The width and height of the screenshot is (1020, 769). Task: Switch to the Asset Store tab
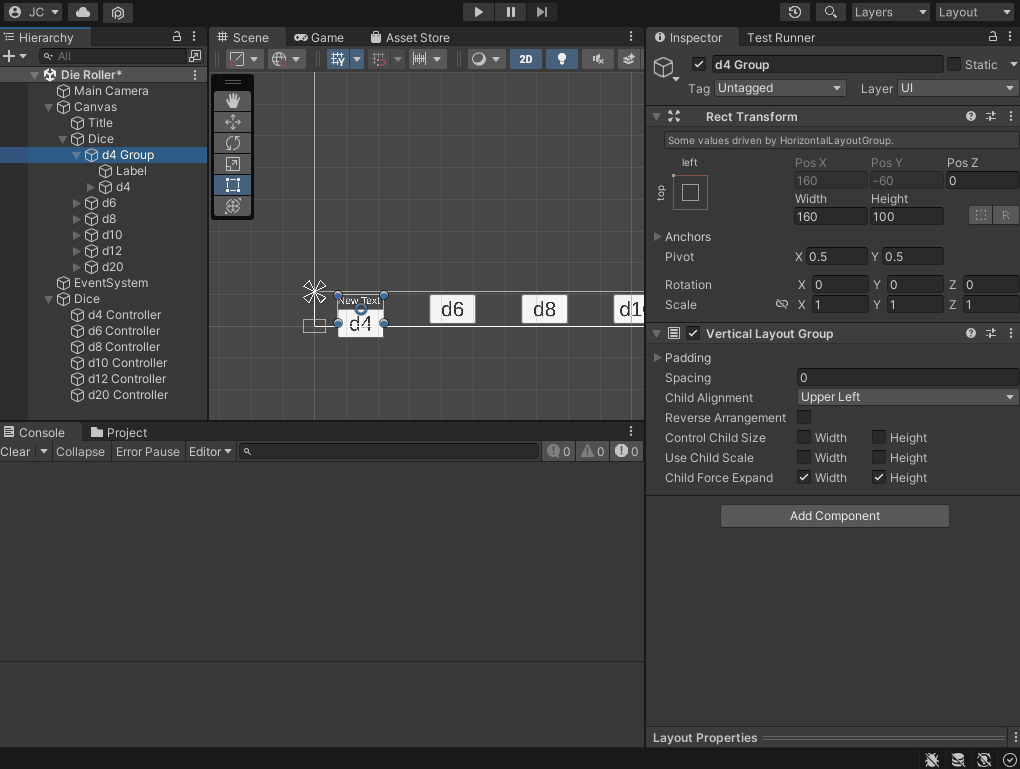click(410, 38)
